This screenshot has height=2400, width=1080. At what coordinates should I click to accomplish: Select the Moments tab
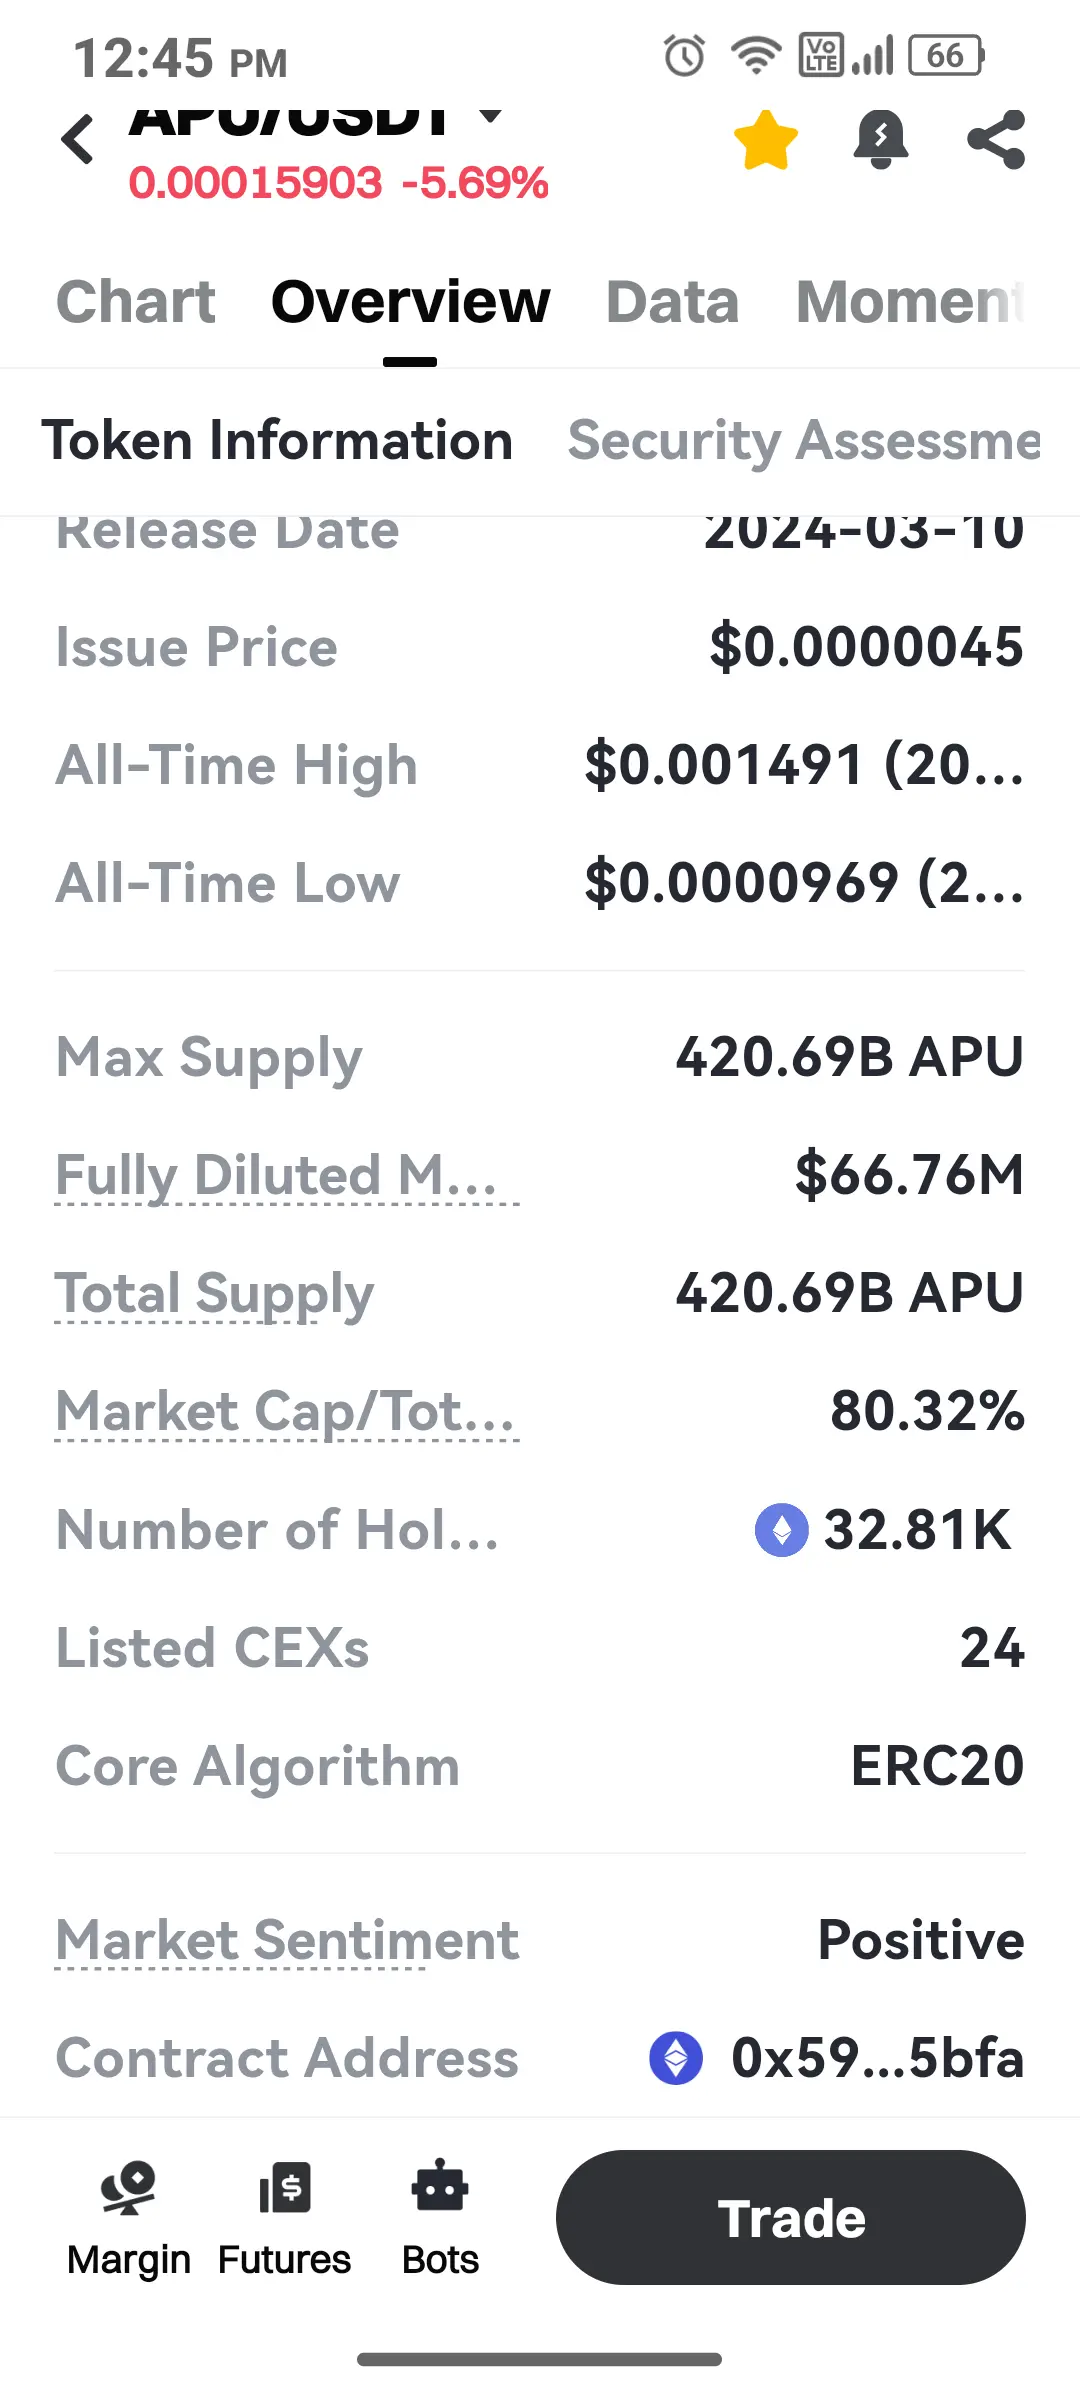click(x=910, y=301)
